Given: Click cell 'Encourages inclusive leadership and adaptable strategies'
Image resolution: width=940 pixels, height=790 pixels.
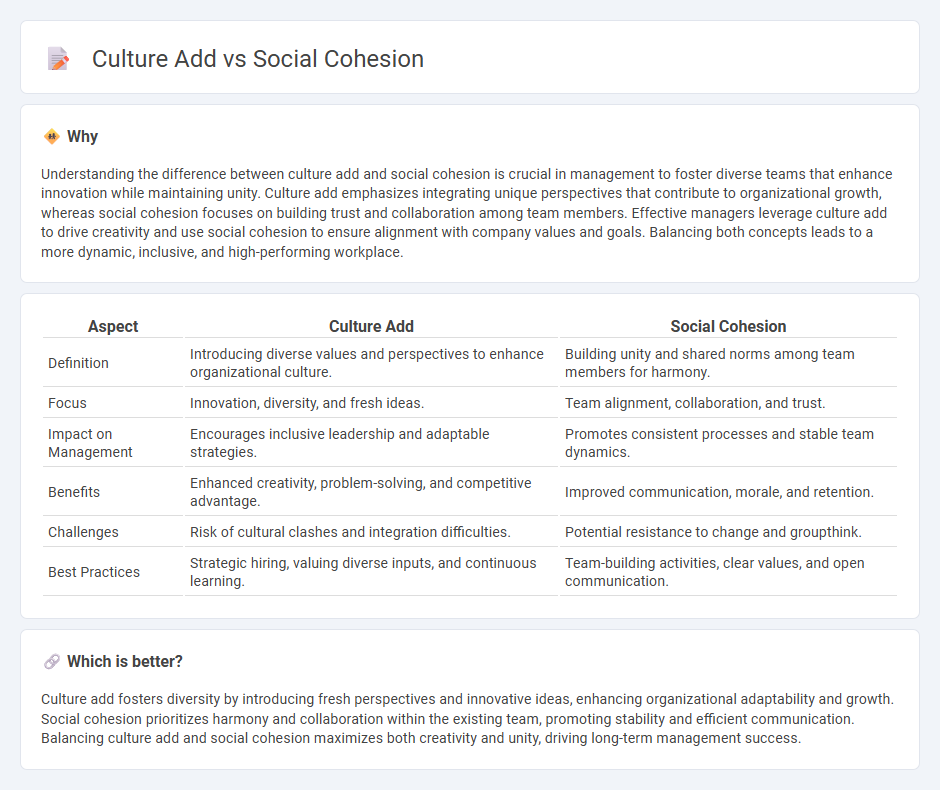Looking at the screenshot, I should click(371, 443).
